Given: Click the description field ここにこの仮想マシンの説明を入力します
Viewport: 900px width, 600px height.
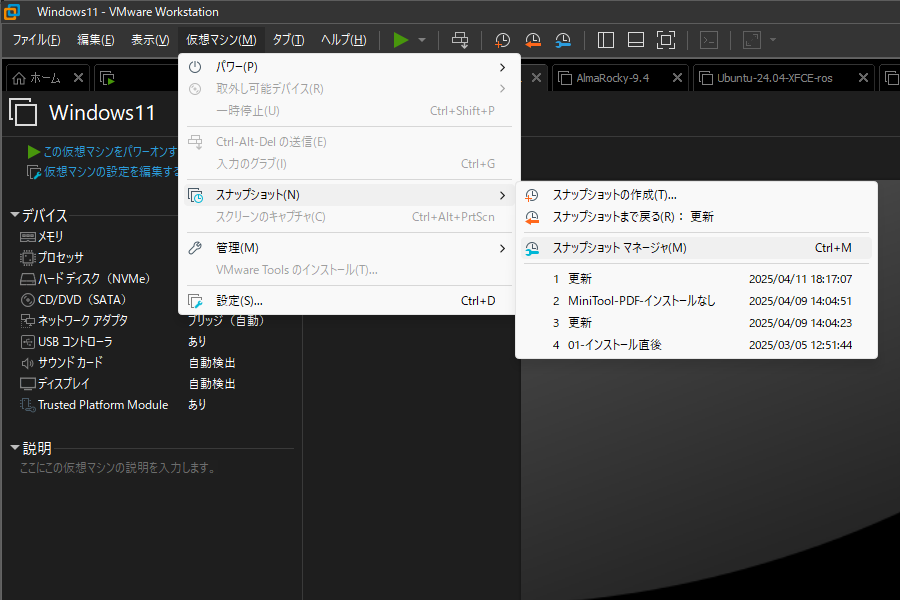Looking at the screenshot, I should (119, 468).
